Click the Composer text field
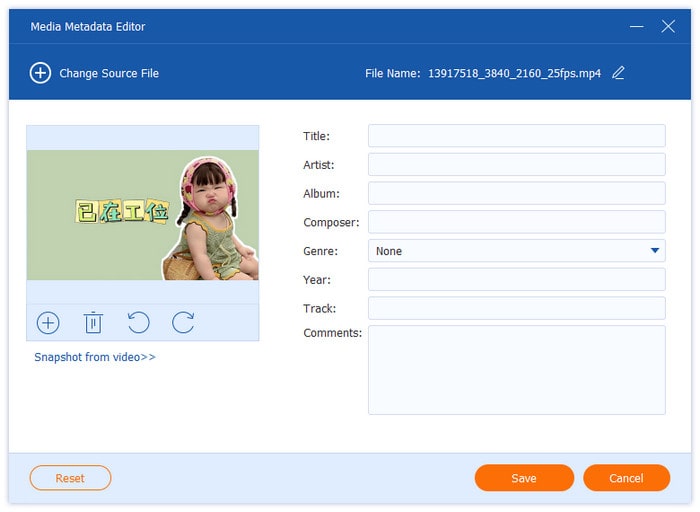This screenshot has width=700, height=512. coord(516,222)
